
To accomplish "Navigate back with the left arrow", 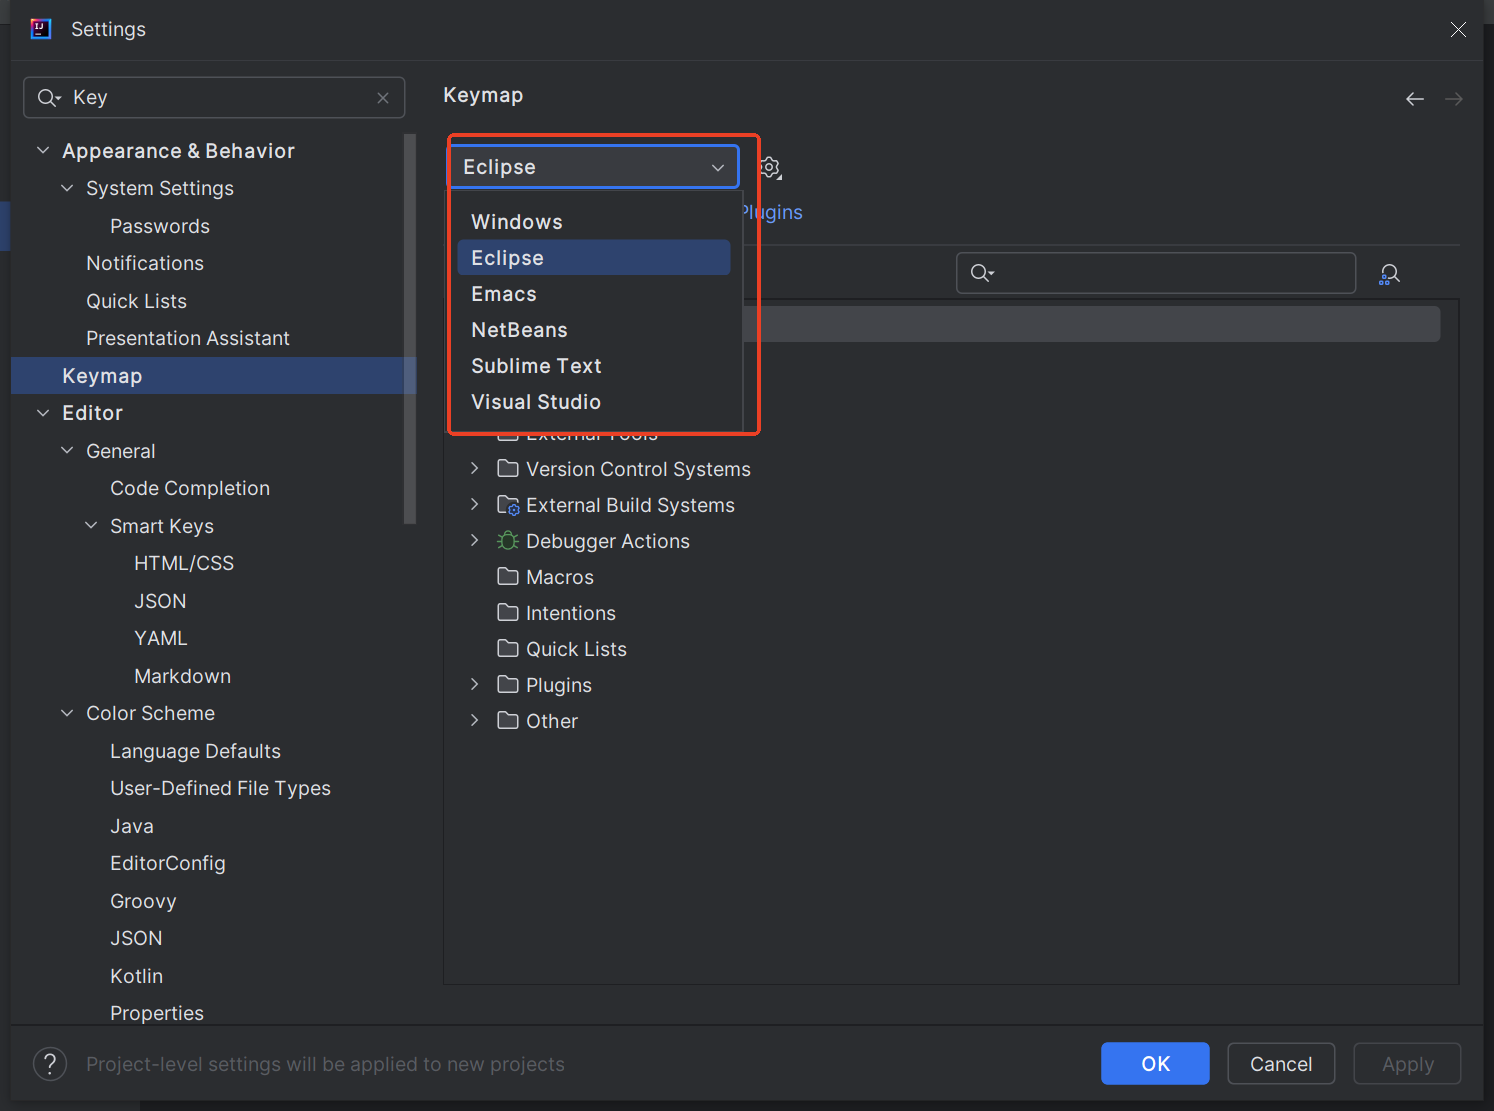I will coord(1415,99).
